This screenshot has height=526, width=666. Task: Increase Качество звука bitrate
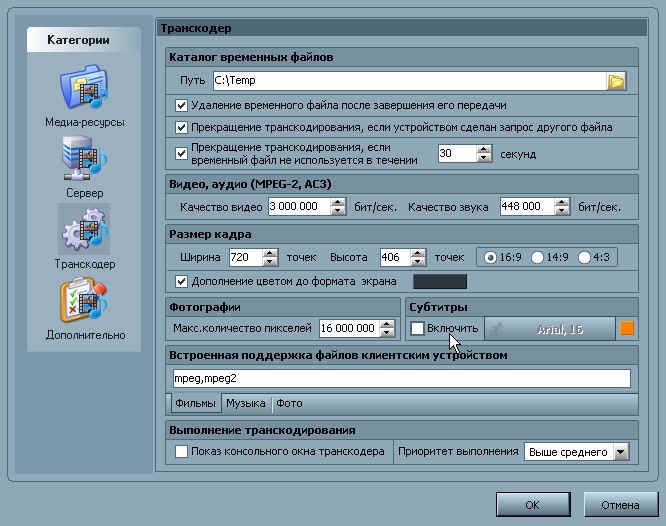(562, 203)
